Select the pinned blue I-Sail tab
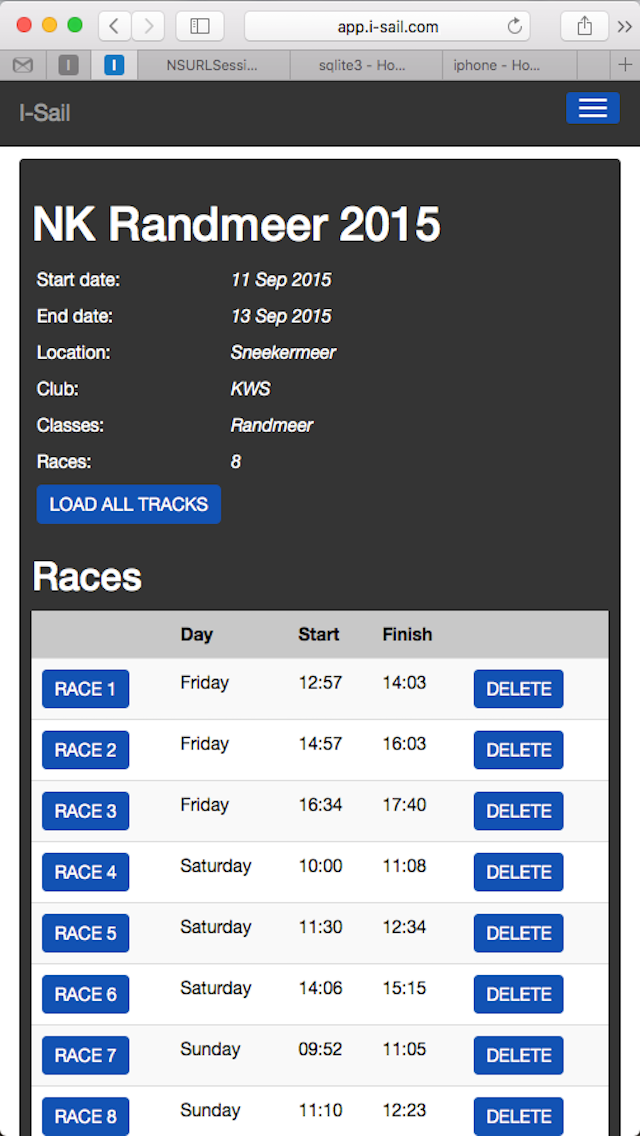The image size is (640, 1136). click(114, 65)
